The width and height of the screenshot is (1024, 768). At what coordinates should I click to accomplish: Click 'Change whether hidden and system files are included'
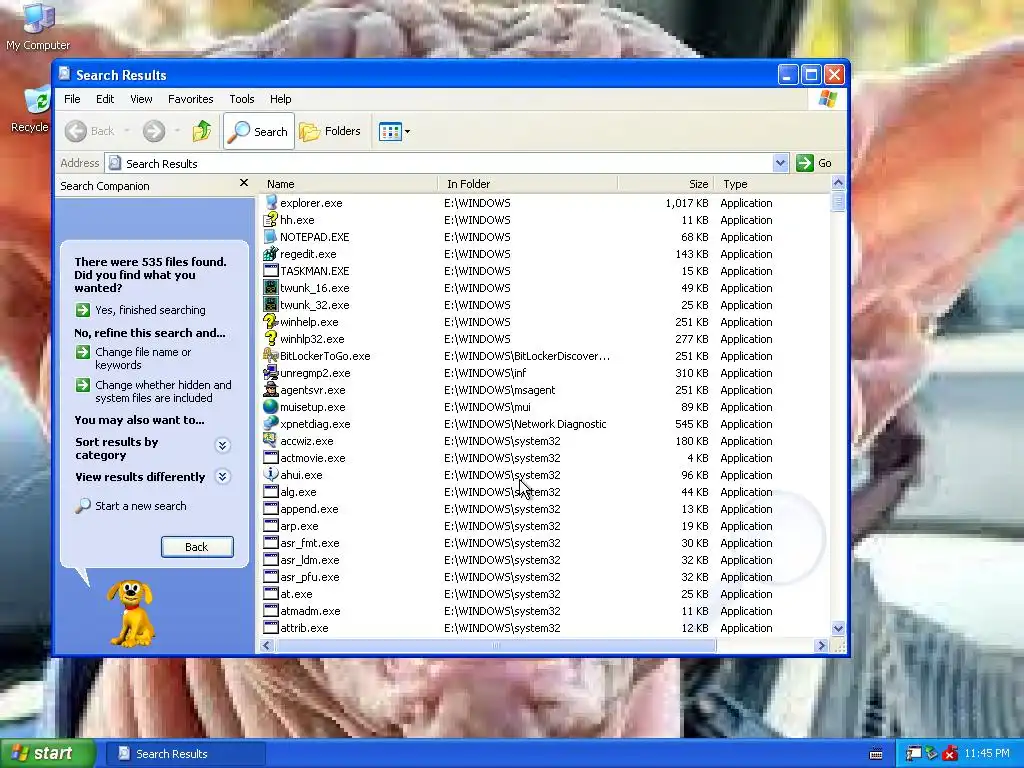(x=153, y=392)
